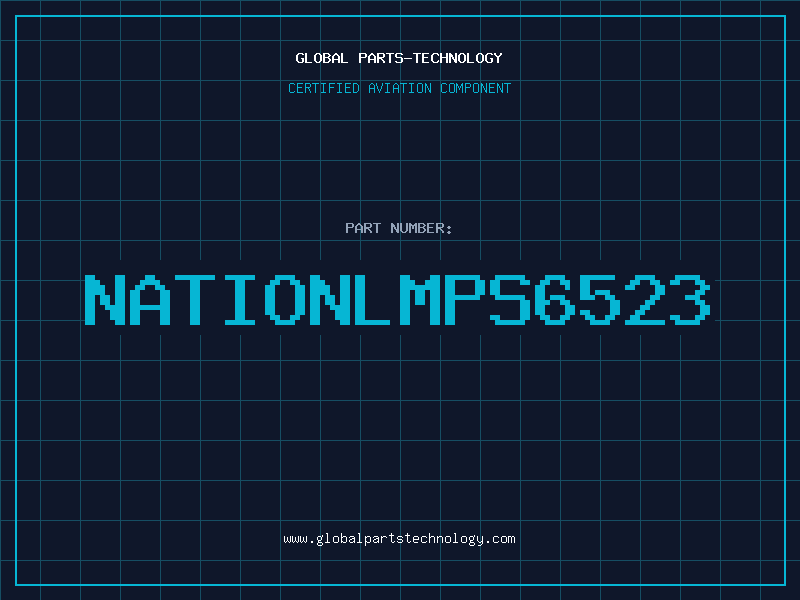
Task: Select the letter A in the part number
Action: (x=150, y=299)
